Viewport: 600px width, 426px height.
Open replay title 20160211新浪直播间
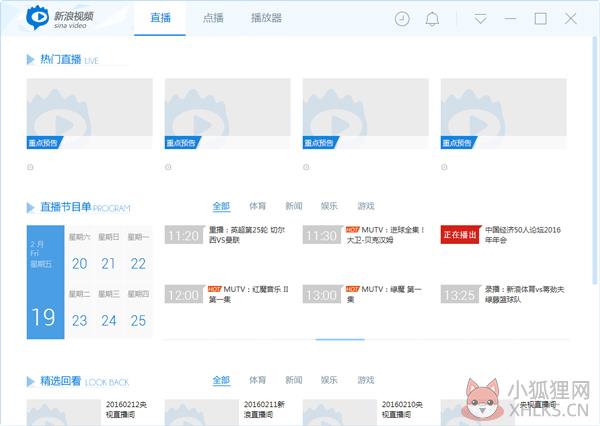[264, 409]
